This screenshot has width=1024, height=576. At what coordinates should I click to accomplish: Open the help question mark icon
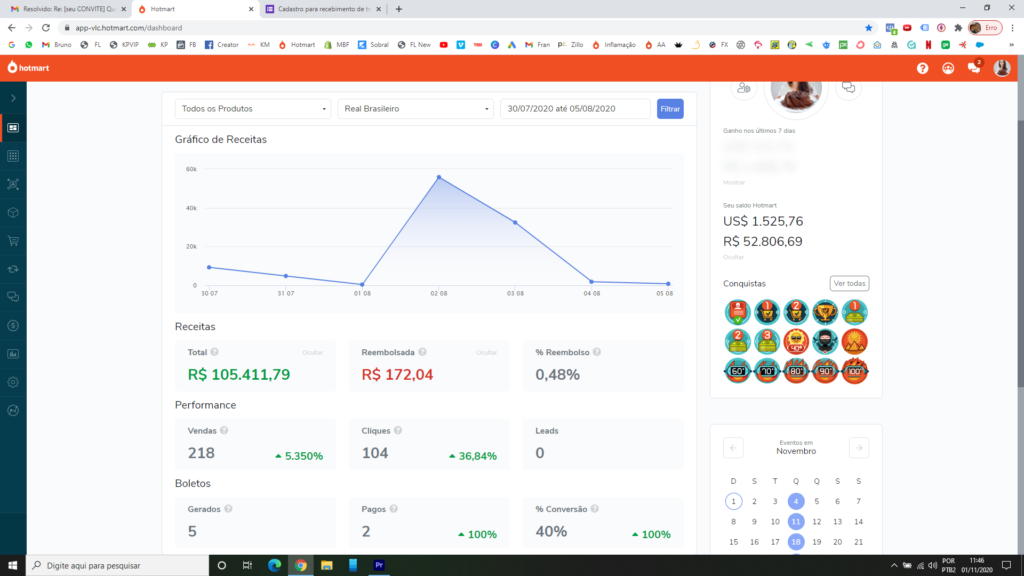[922, 68]
